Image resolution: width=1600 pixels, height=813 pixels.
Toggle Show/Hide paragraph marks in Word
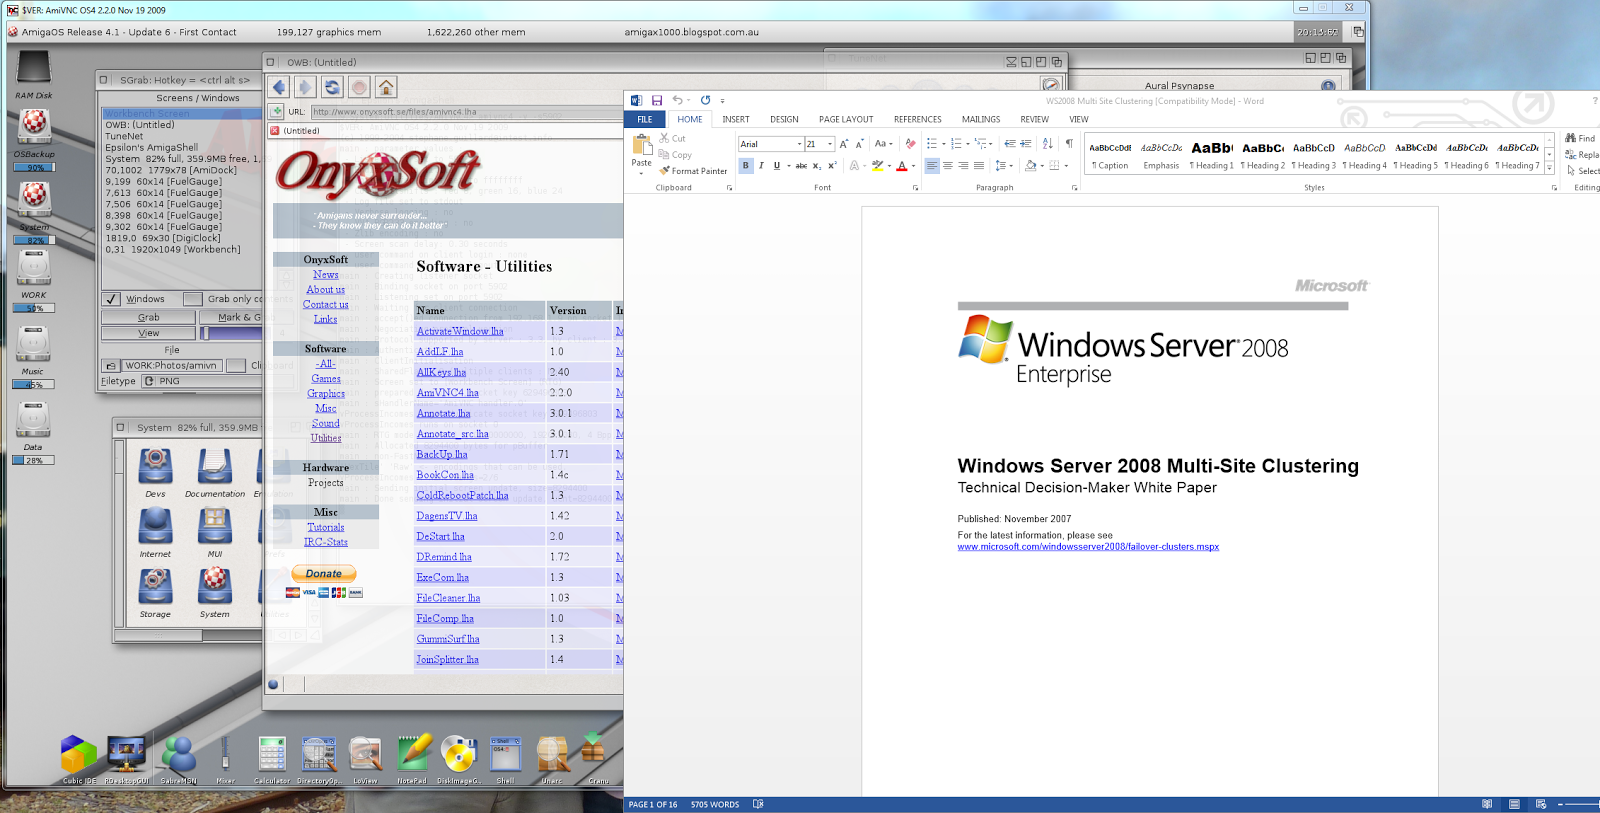click(1069, 144)
